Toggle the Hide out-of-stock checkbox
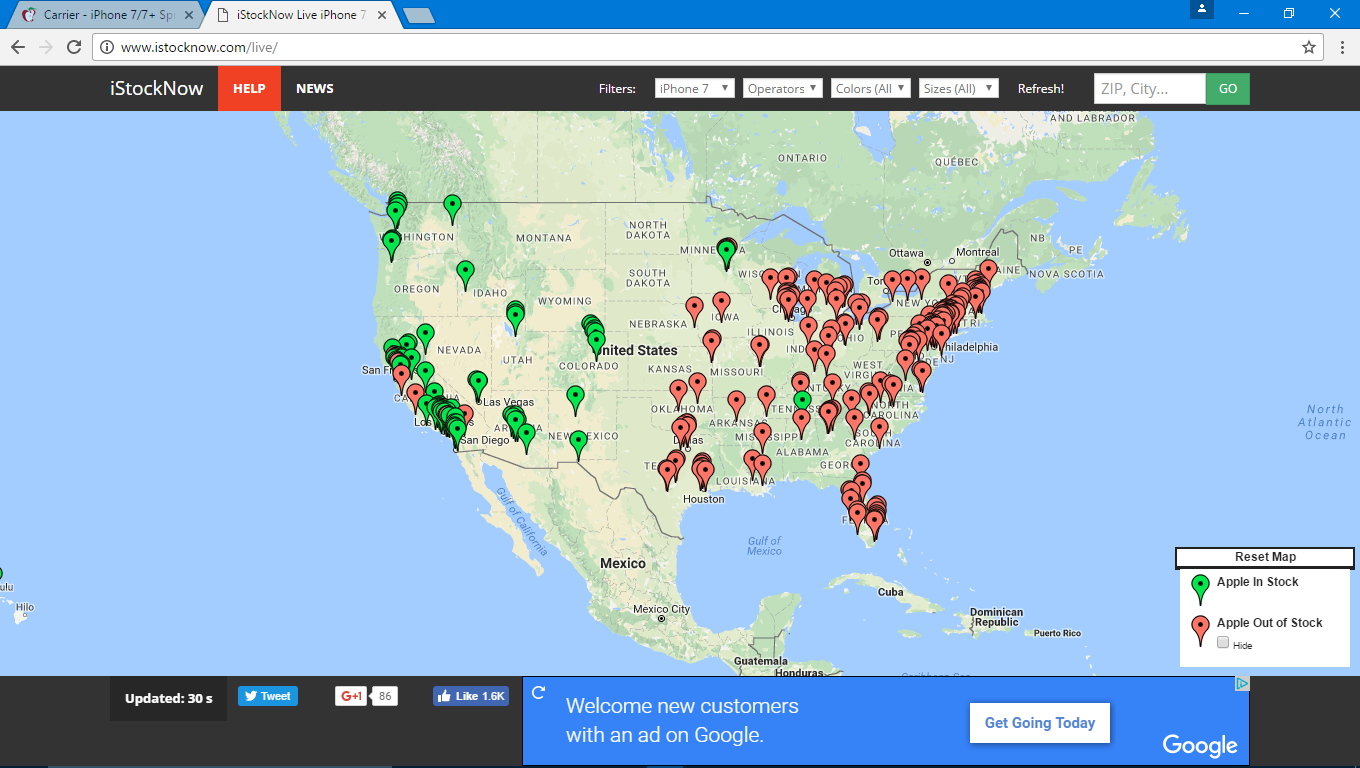Image resolution: width=1360 pixels, height=768 pixels. click(1223, 643)
